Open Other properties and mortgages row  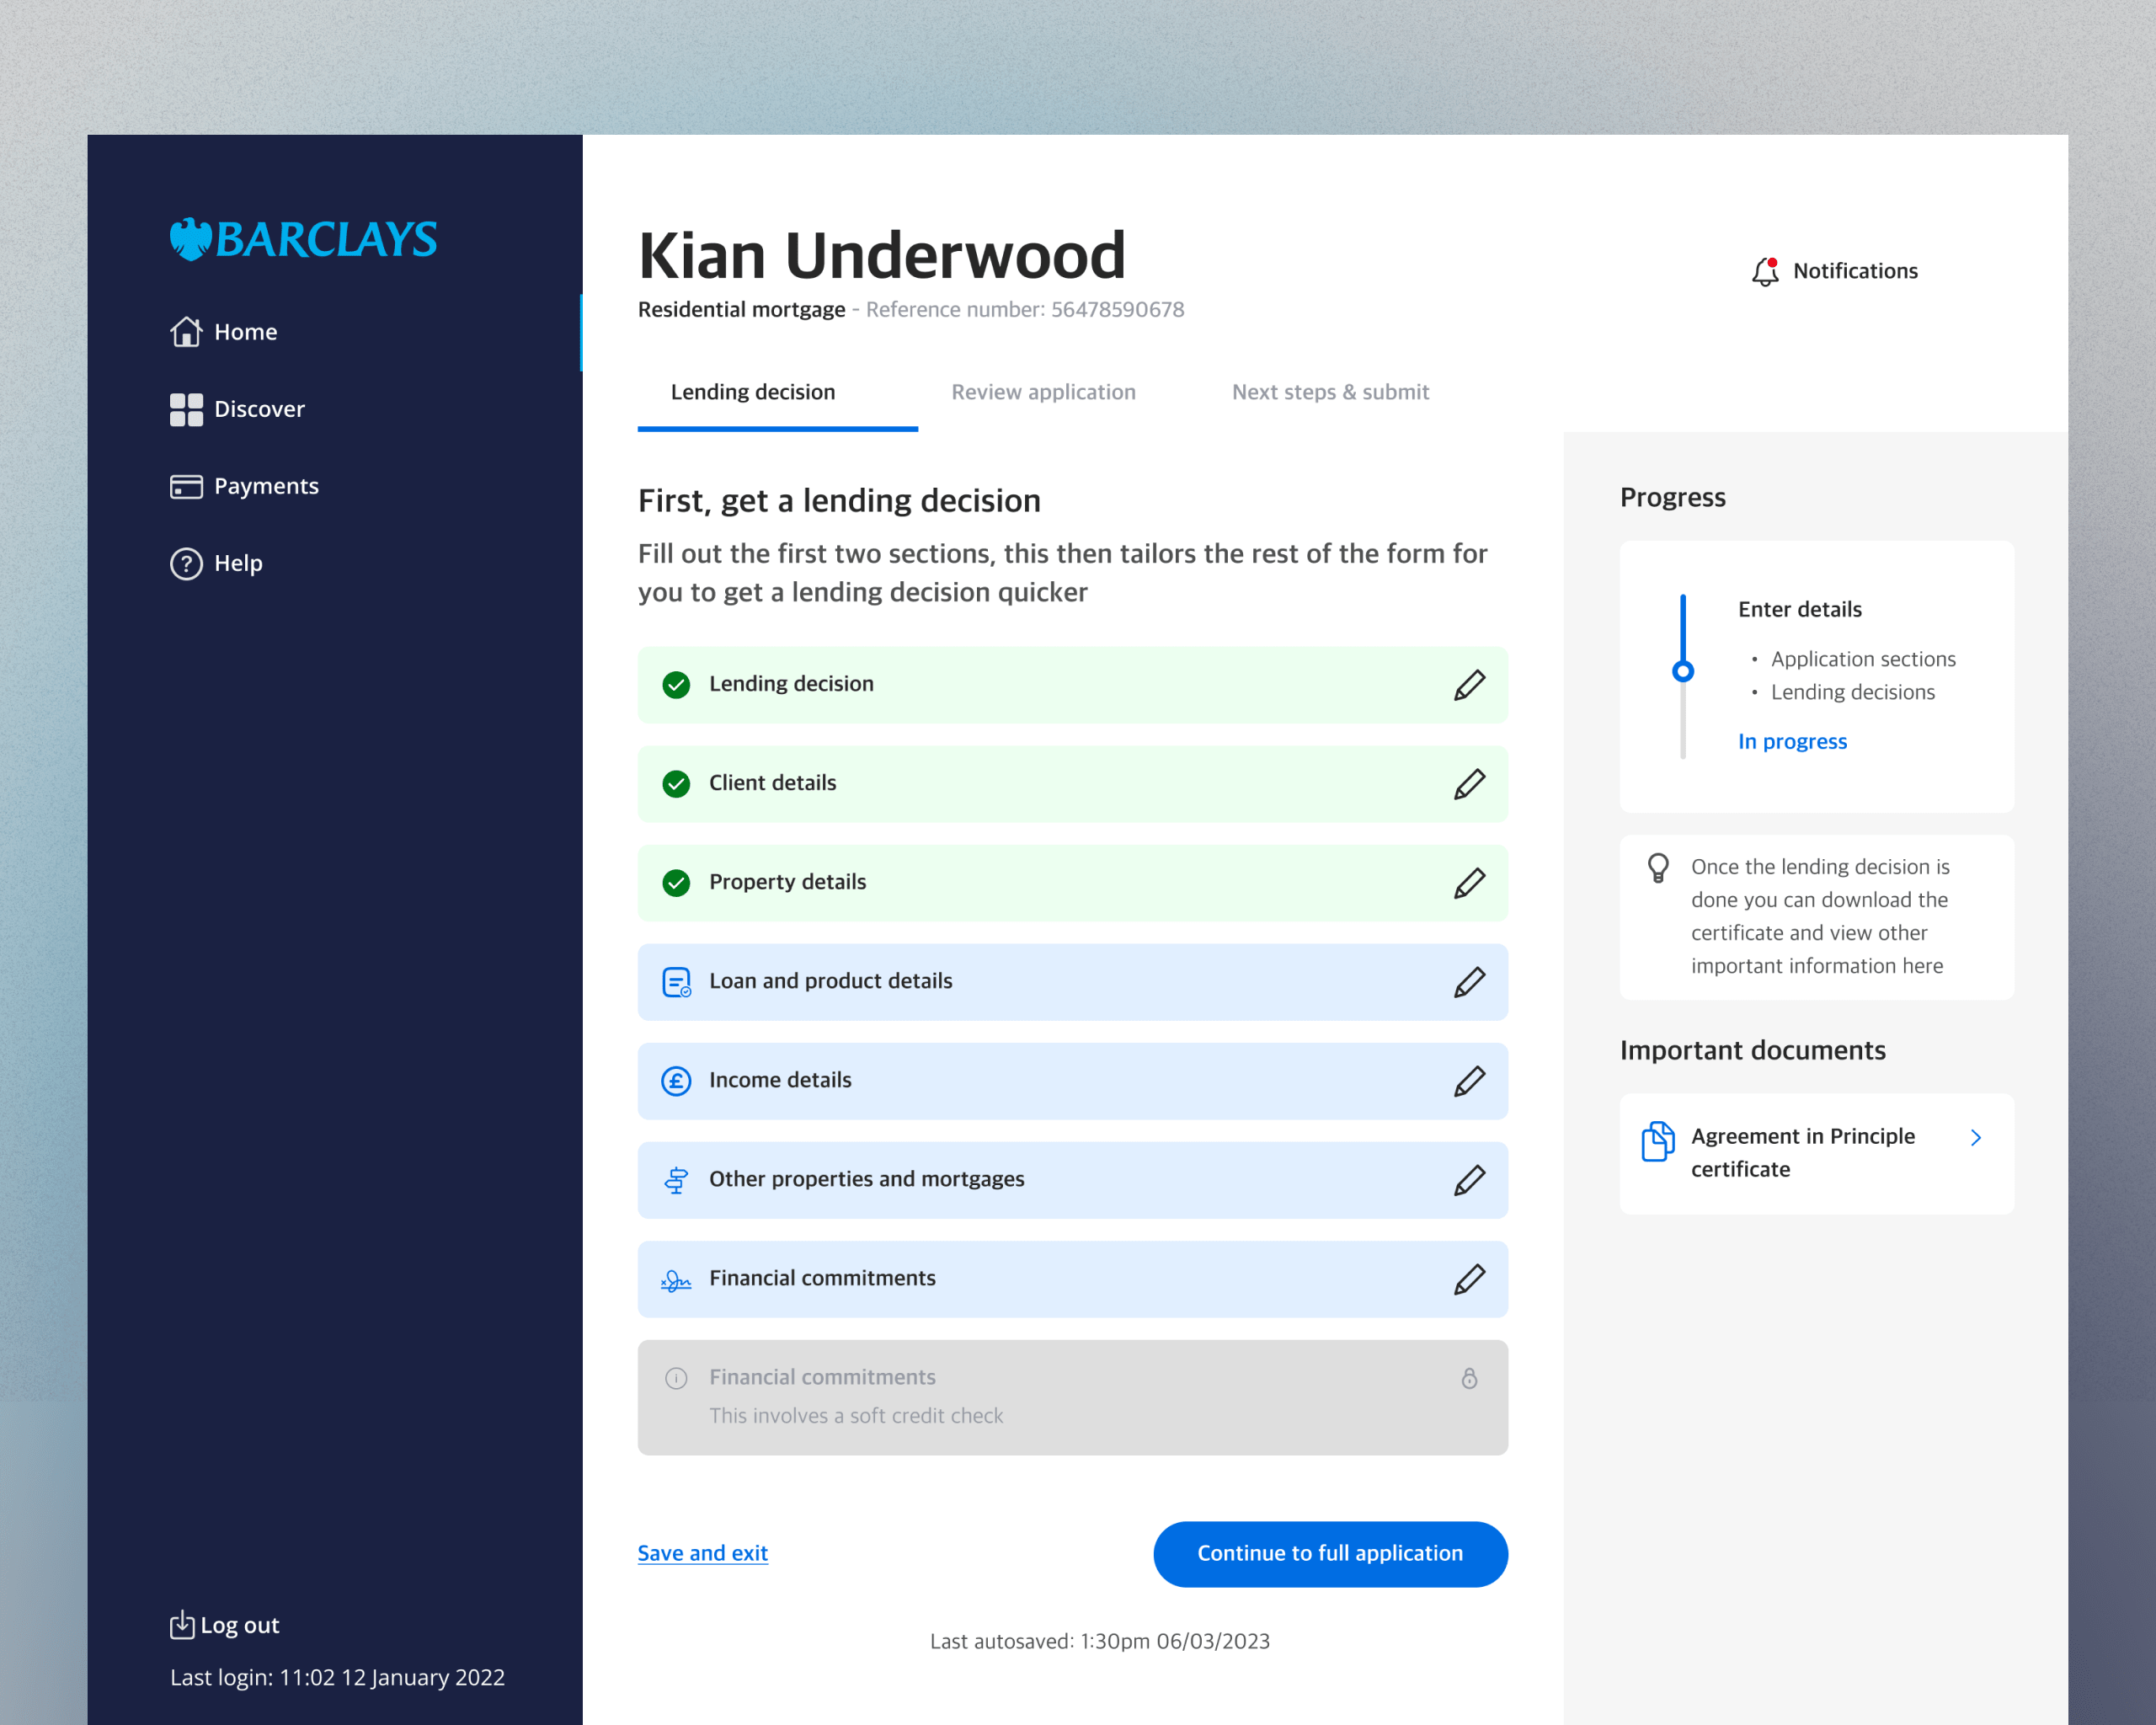(x=1072, y=1179)
